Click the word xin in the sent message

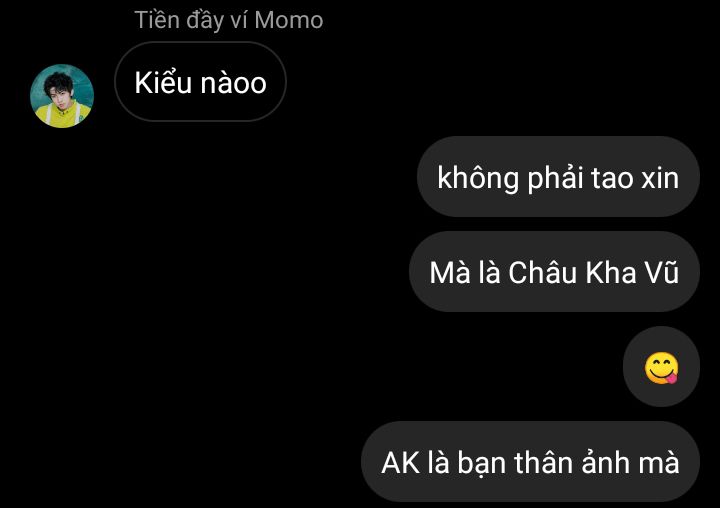(x=660, y=178)
